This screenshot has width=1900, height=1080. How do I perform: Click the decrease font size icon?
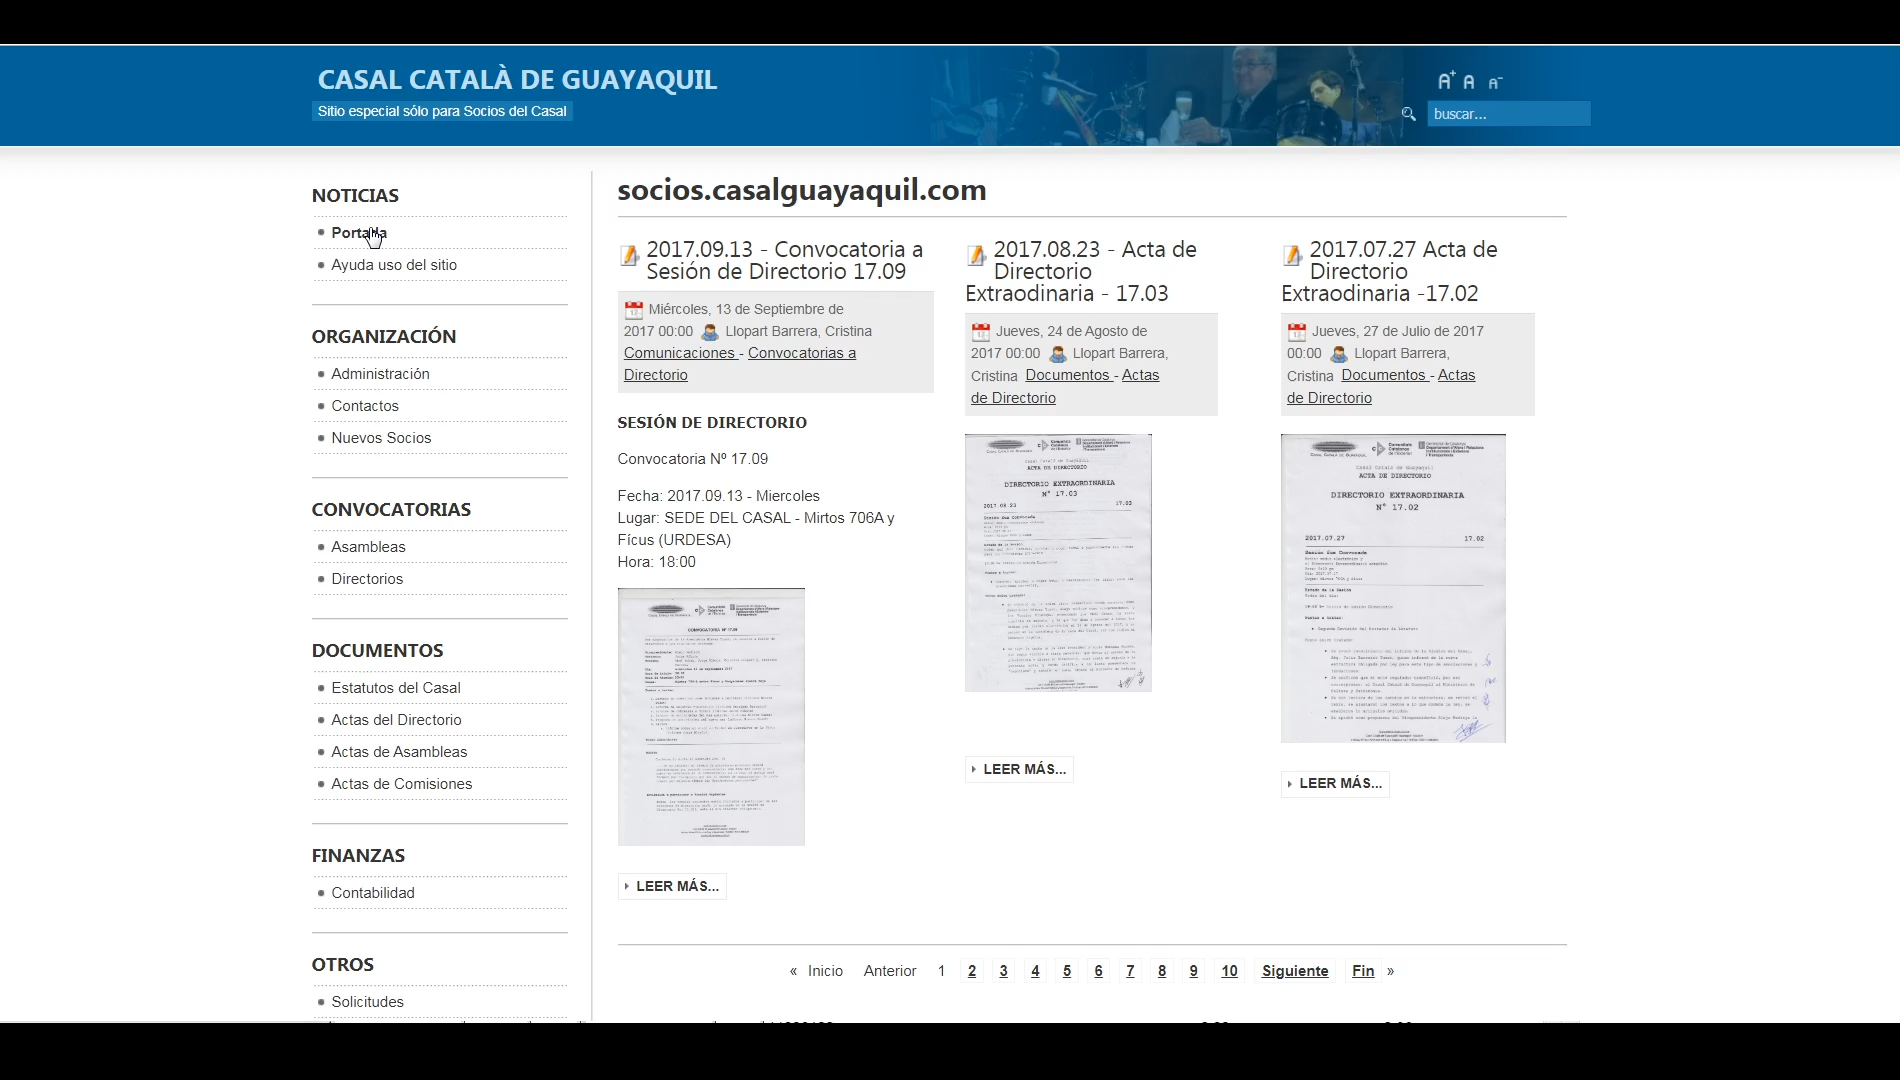[1495, 83]
